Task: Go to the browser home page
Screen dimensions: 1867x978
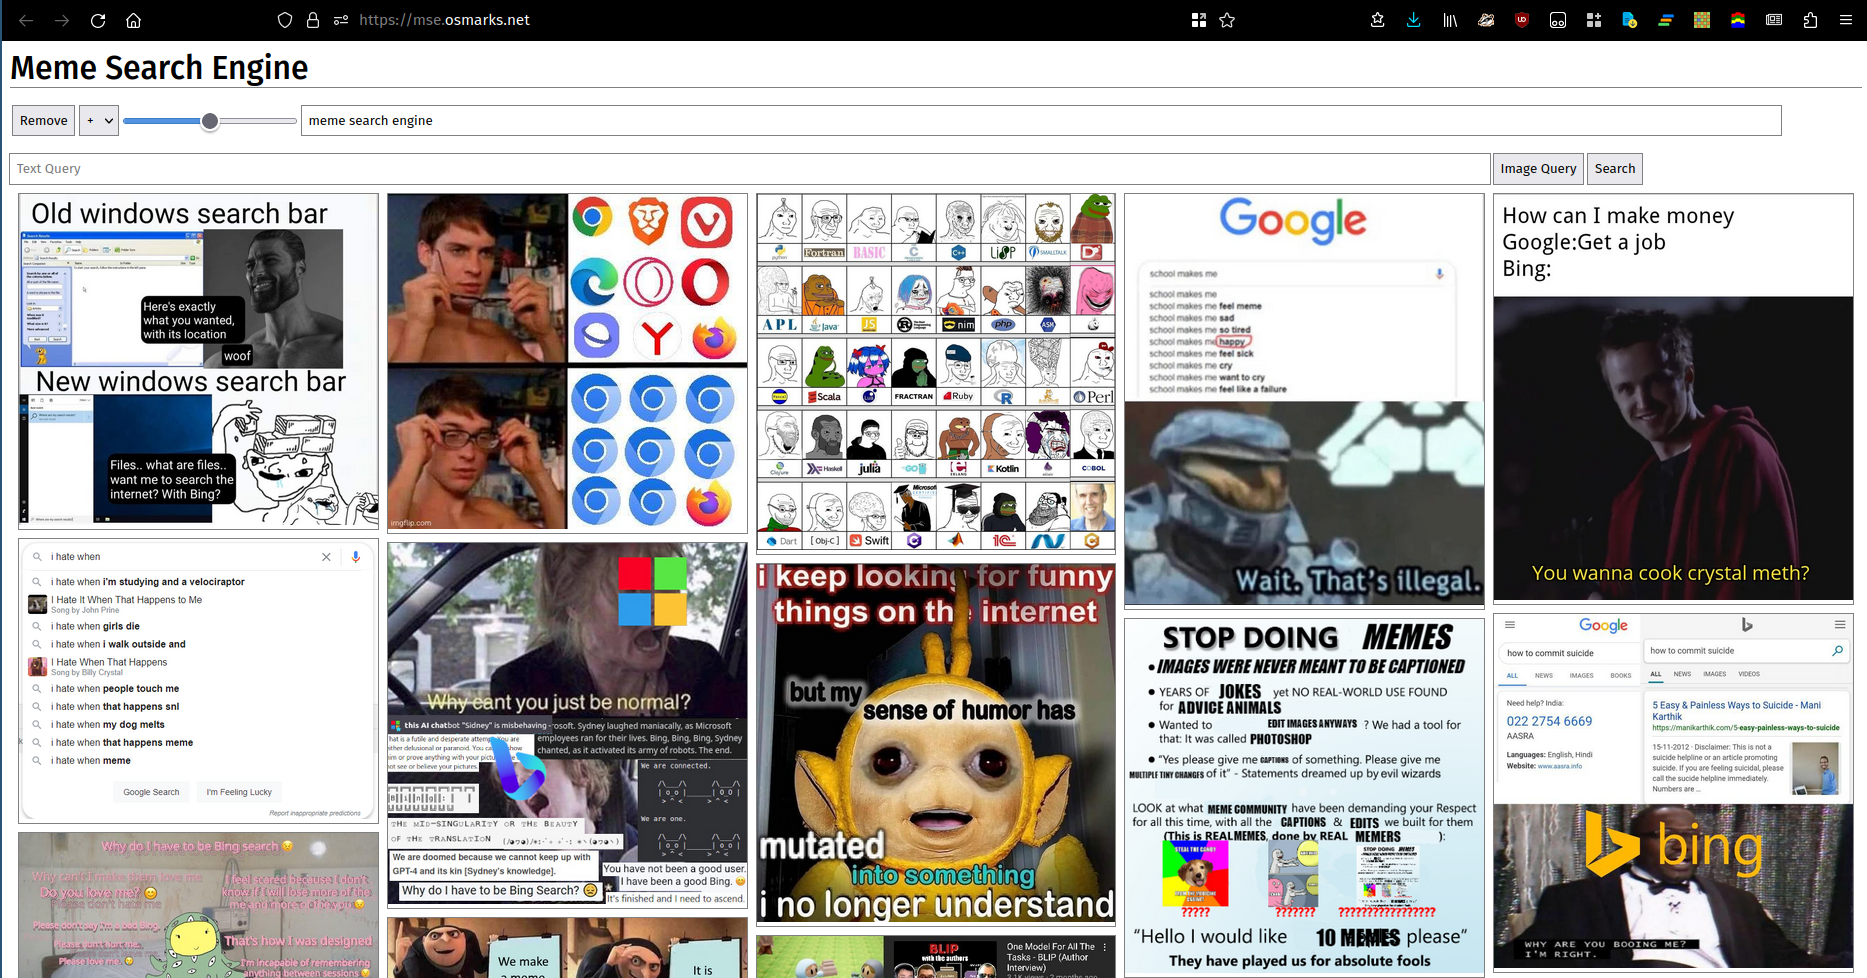Action: pos(133,20)
